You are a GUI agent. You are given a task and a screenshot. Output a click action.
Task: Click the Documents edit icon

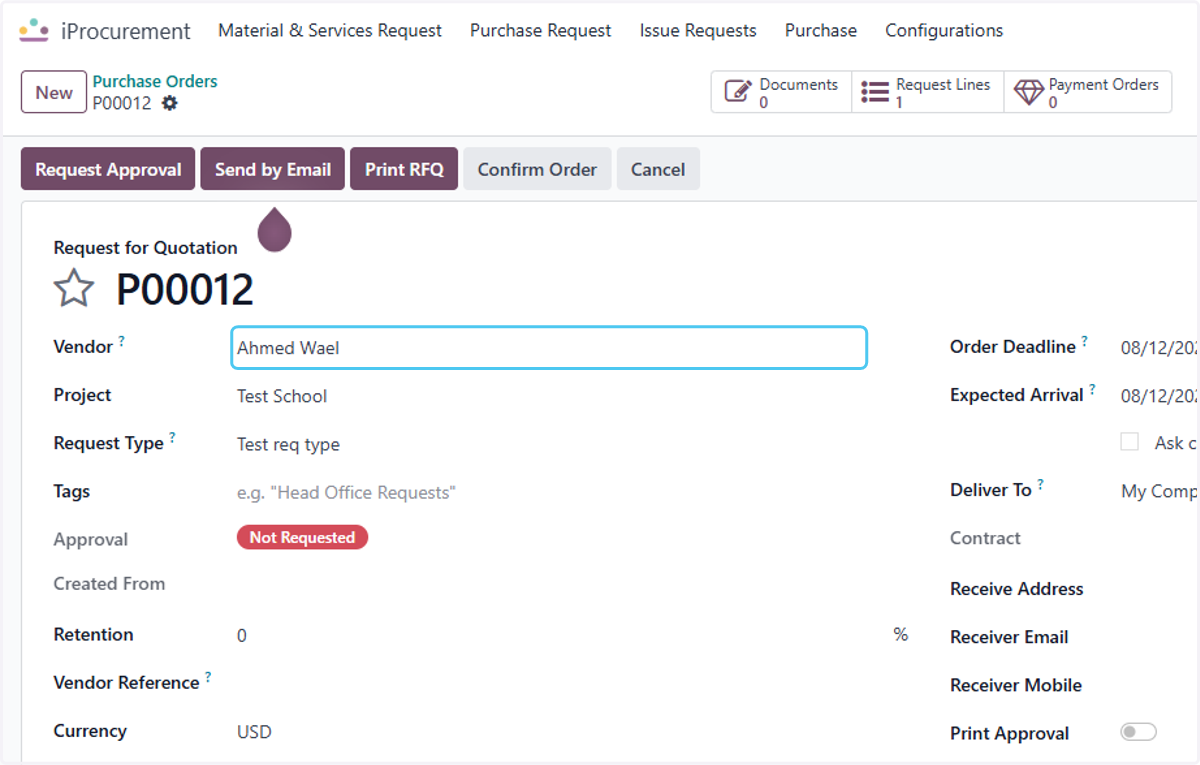(x=737, y=92)
